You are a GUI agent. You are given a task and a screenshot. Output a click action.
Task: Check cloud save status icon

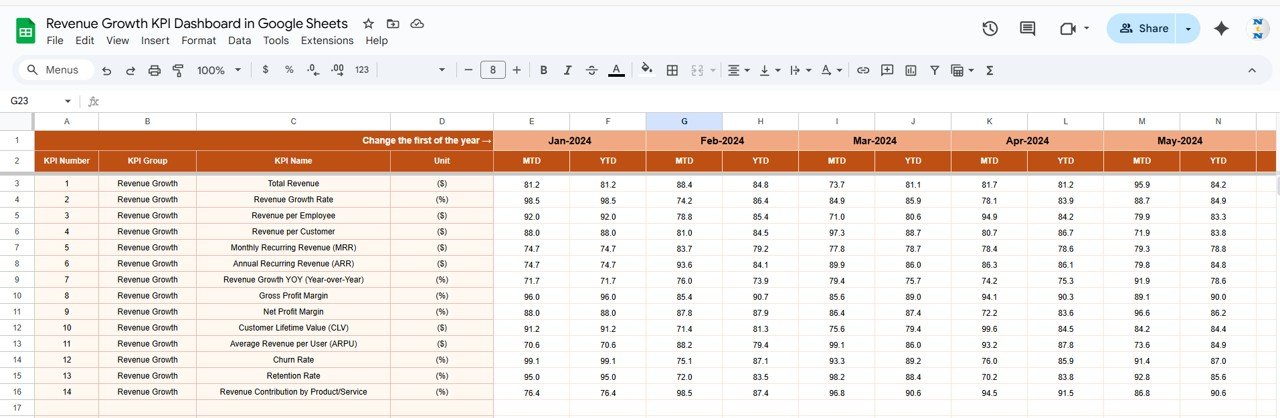(x=417, y=24)
